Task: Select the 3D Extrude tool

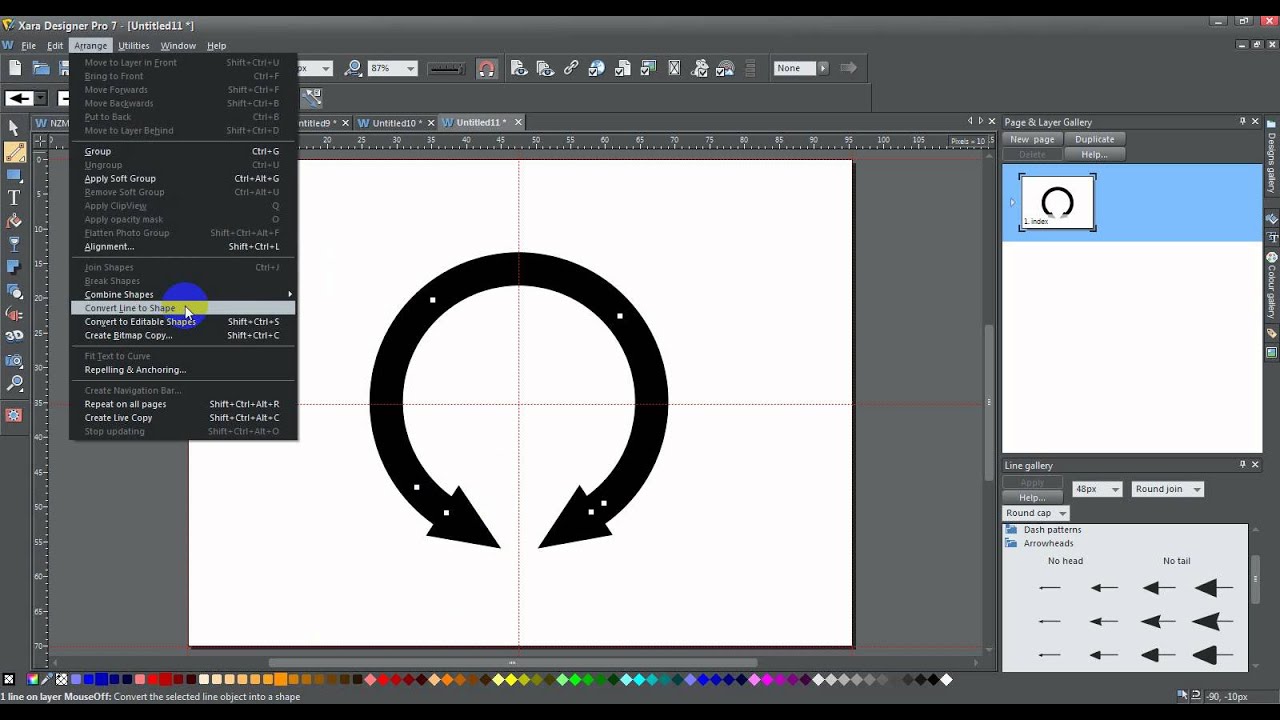Action: click(14, 336)
